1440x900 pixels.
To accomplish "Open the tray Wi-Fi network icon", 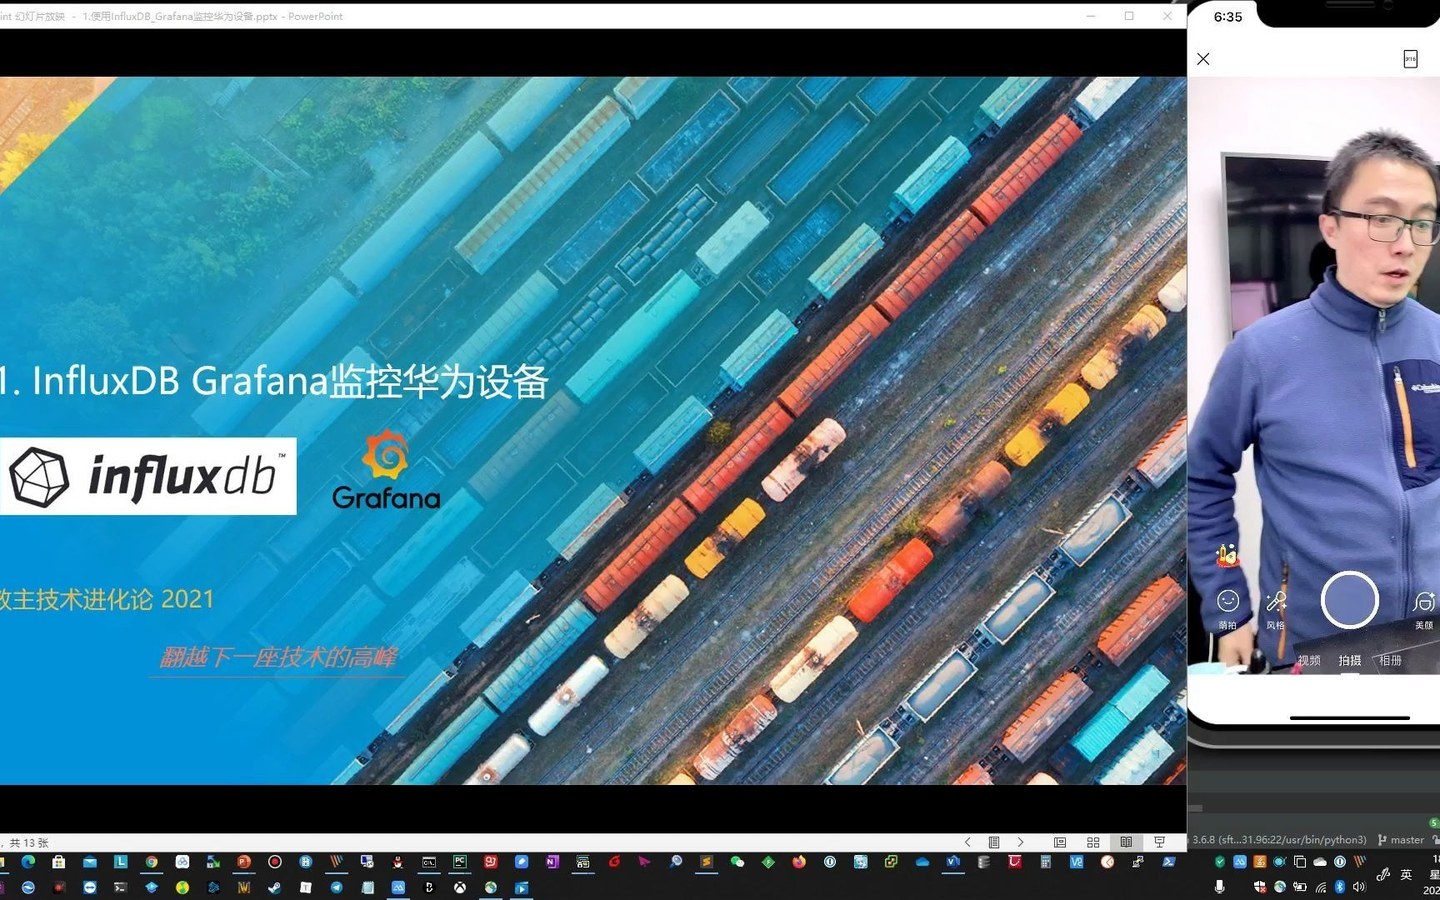I will coord(1321,886).
